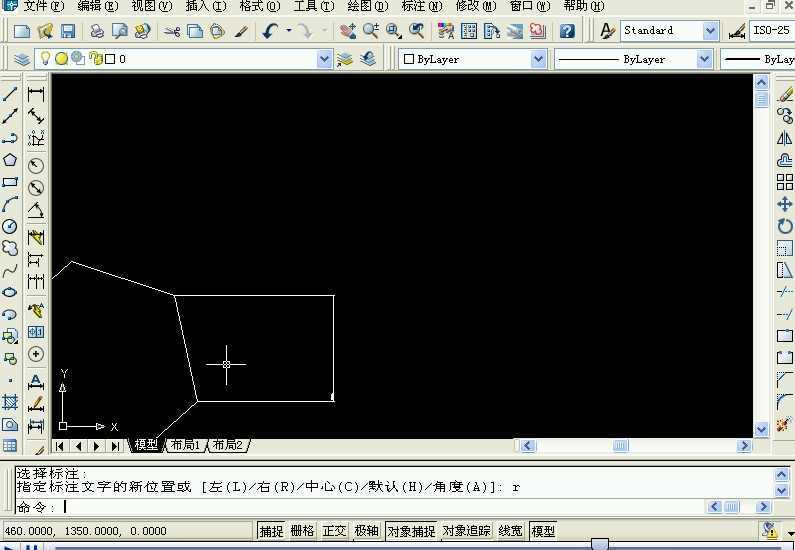Open the 标注(N) menu
The image size is (795, 550).
pyautogui.click(x=421, y=6)
